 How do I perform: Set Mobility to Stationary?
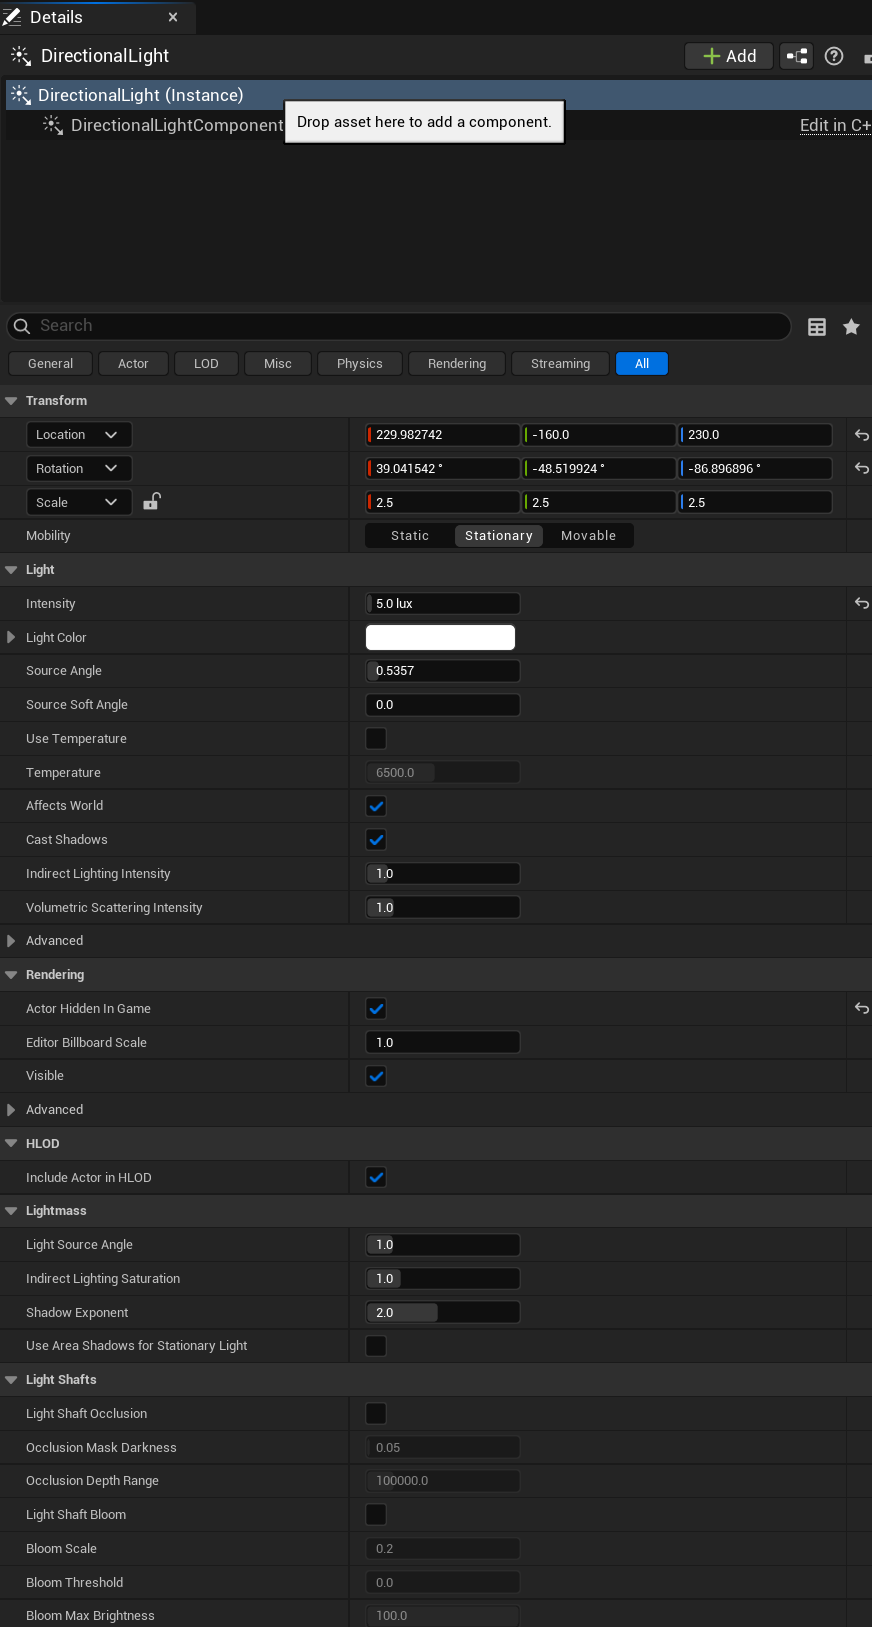[499, 536]
